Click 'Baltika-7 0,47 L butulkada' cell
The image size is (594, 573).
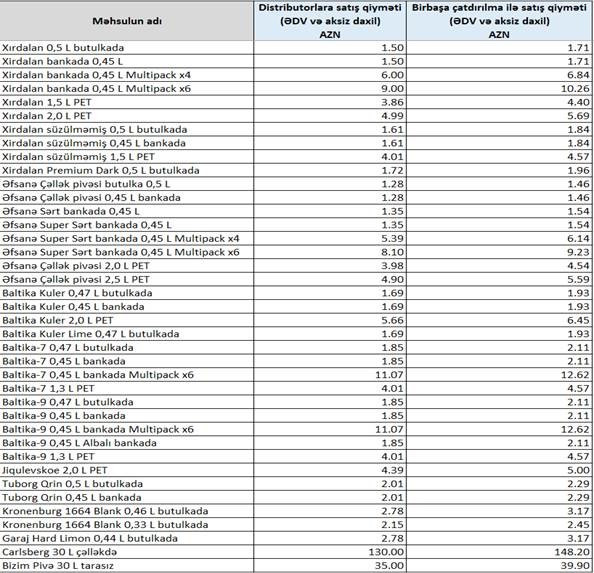point(127,348)
